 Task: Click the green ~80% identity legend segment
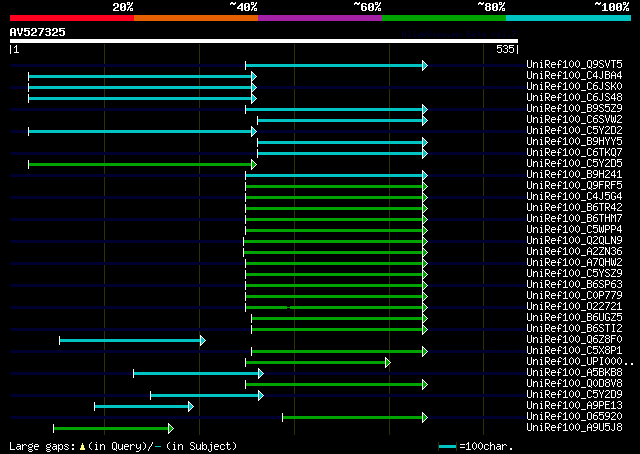(x=444, y=18)
